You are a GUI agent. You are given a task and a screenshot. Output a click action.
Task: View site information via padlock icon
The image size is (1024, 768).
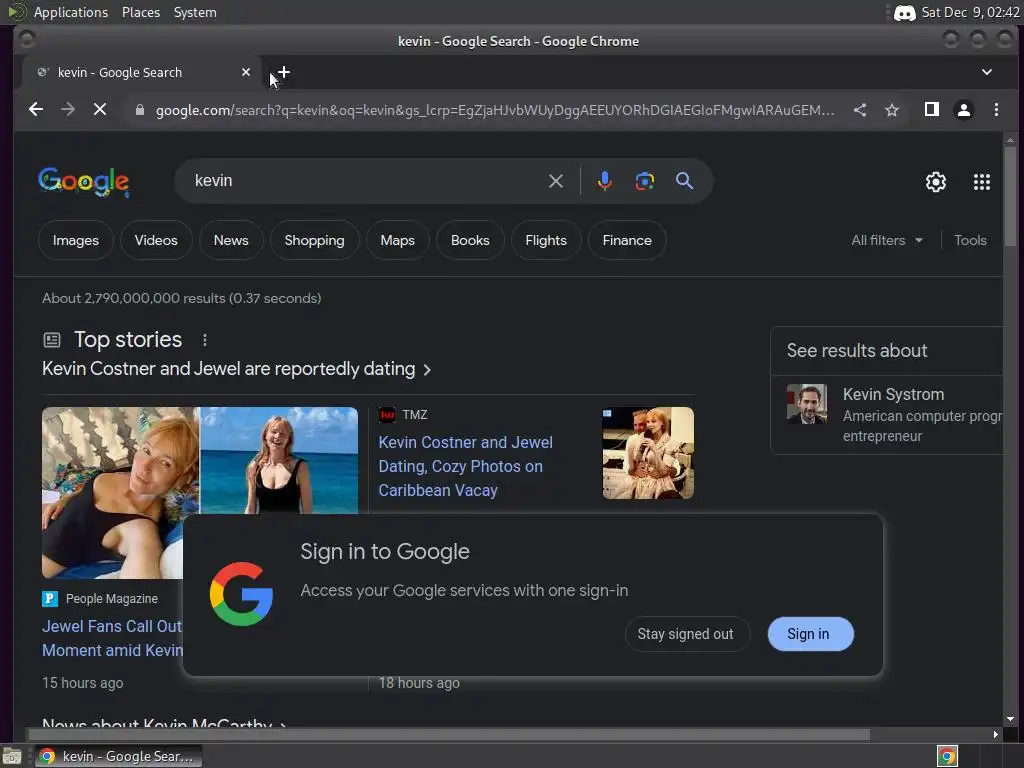tap(139, 110)
